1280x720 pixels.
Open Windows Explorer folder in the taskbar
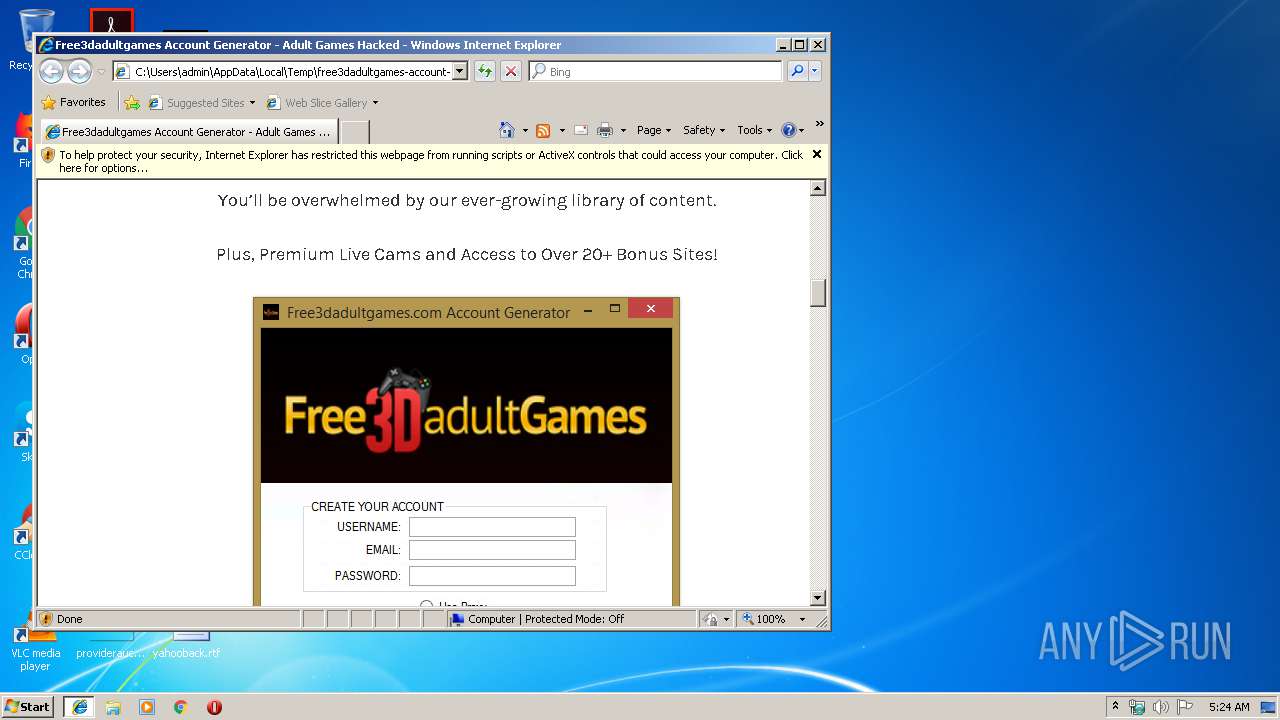point(113,707)
